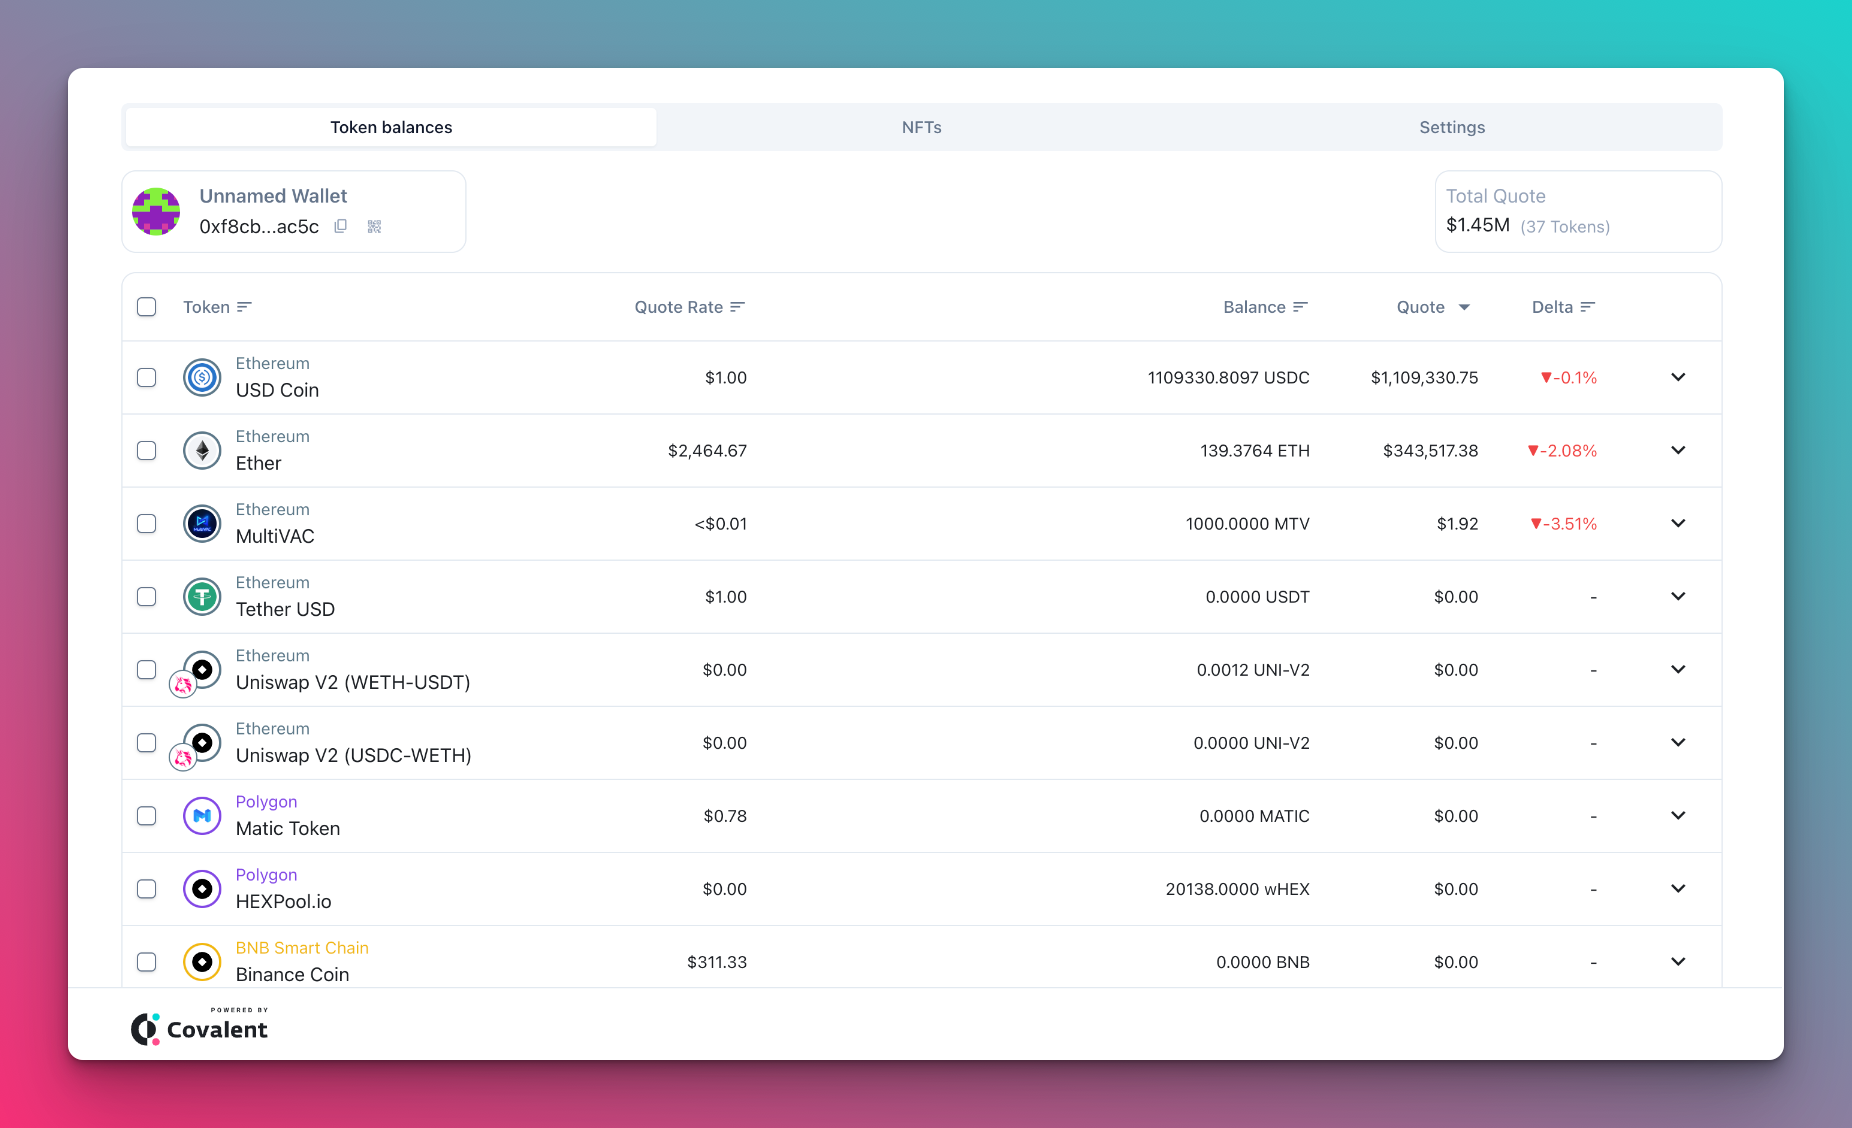
Task: Copy the wallet address icon
Action: tap(341, 226)
